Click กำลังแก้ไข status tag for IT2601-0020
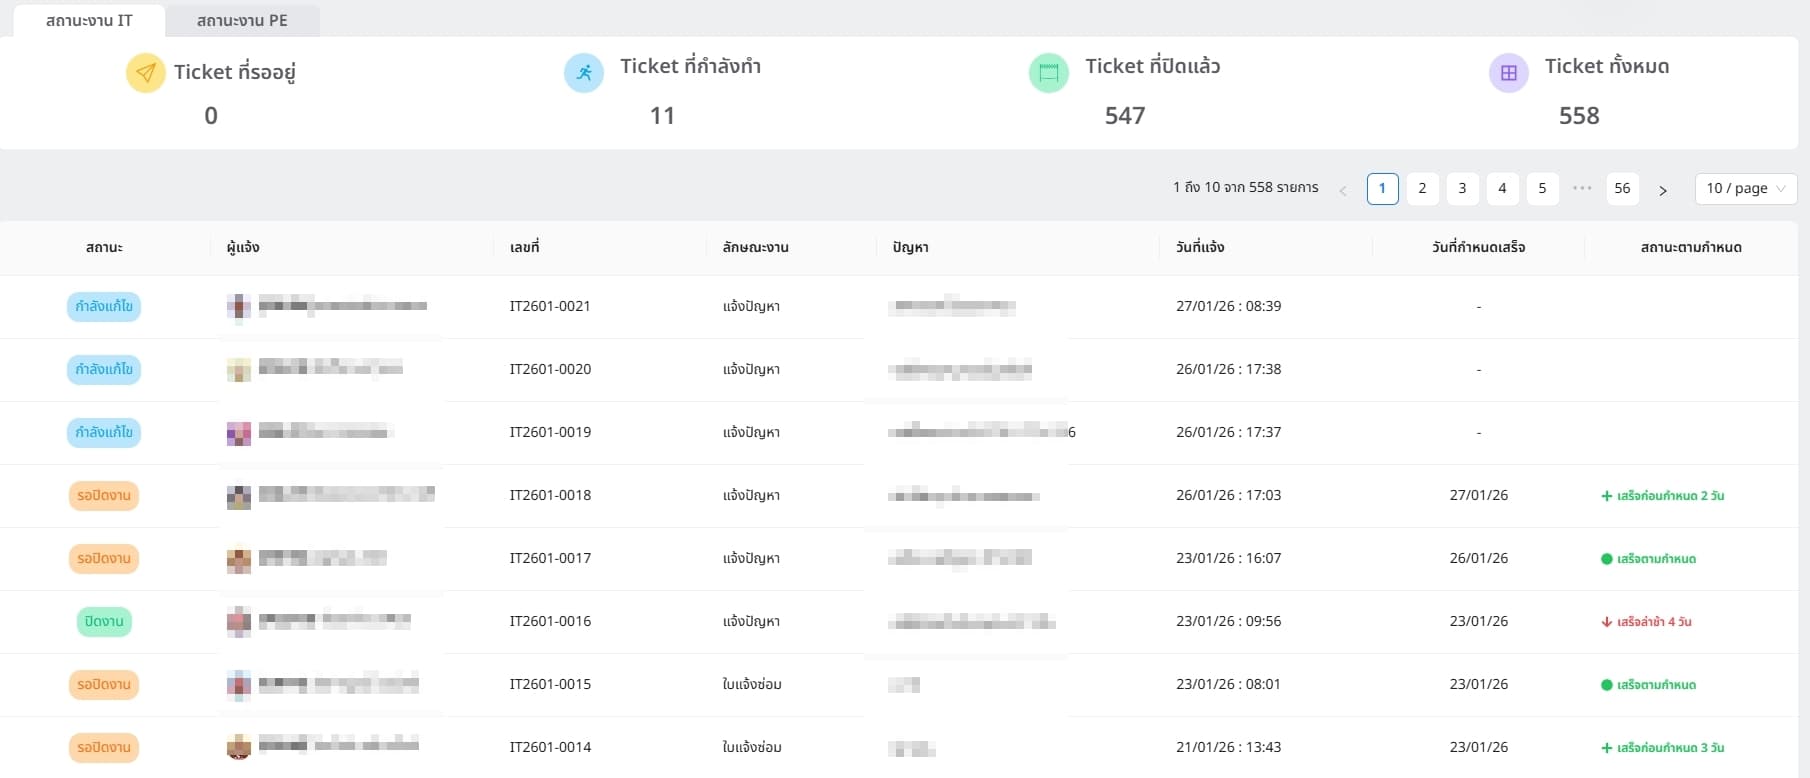 click(x=104, y=369)
